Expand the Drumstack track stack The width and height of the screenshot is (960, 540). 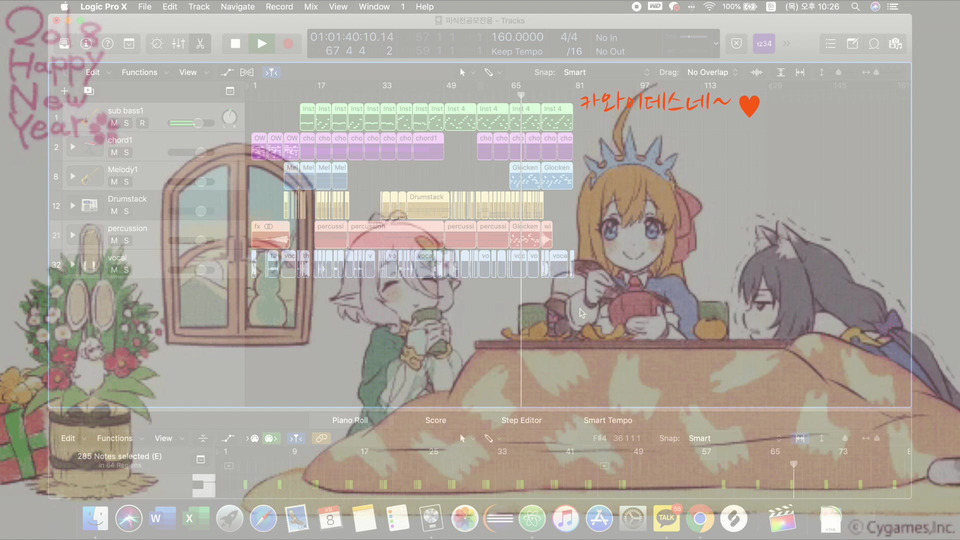[x=73, y=206]
